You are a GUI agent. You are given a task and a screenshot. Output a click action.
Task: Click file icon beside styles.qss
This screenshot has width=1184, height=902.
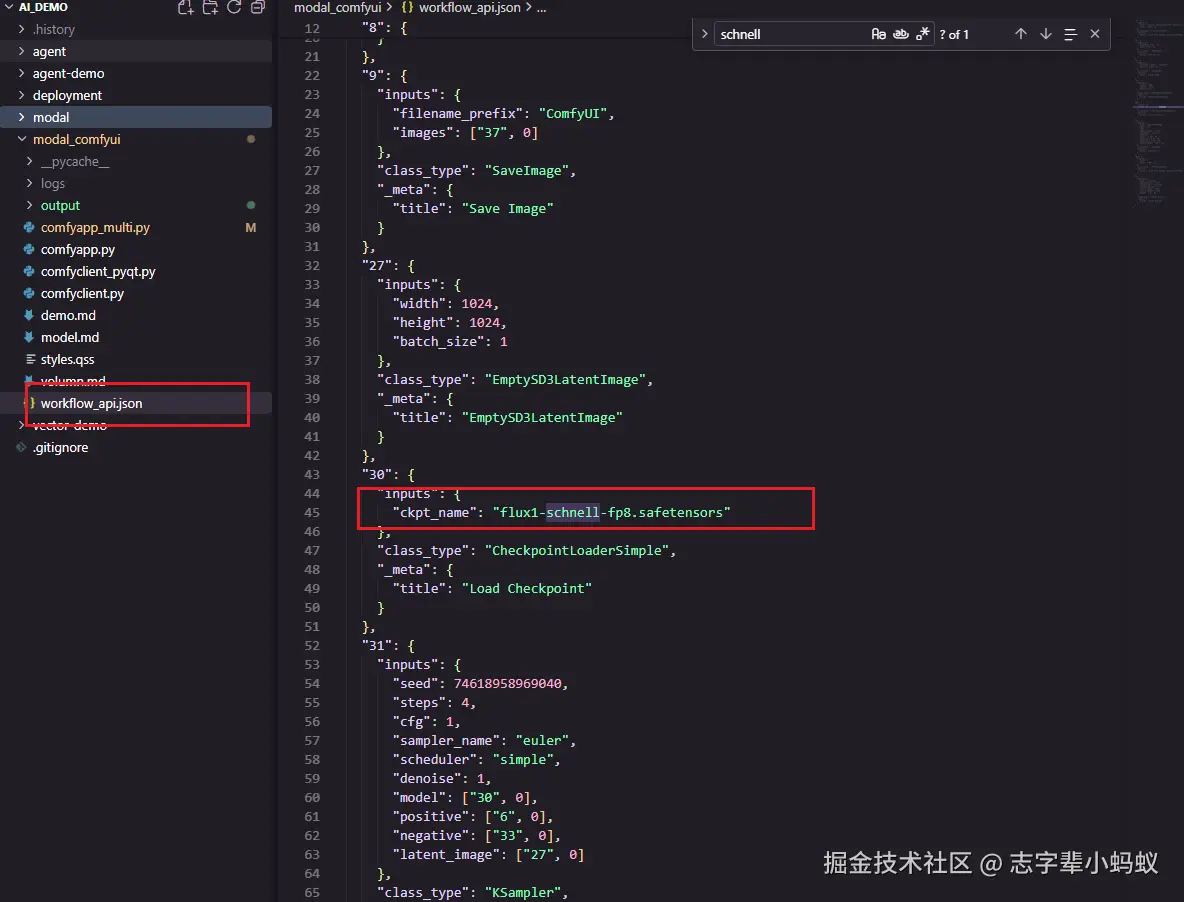(x=30, y=359)
